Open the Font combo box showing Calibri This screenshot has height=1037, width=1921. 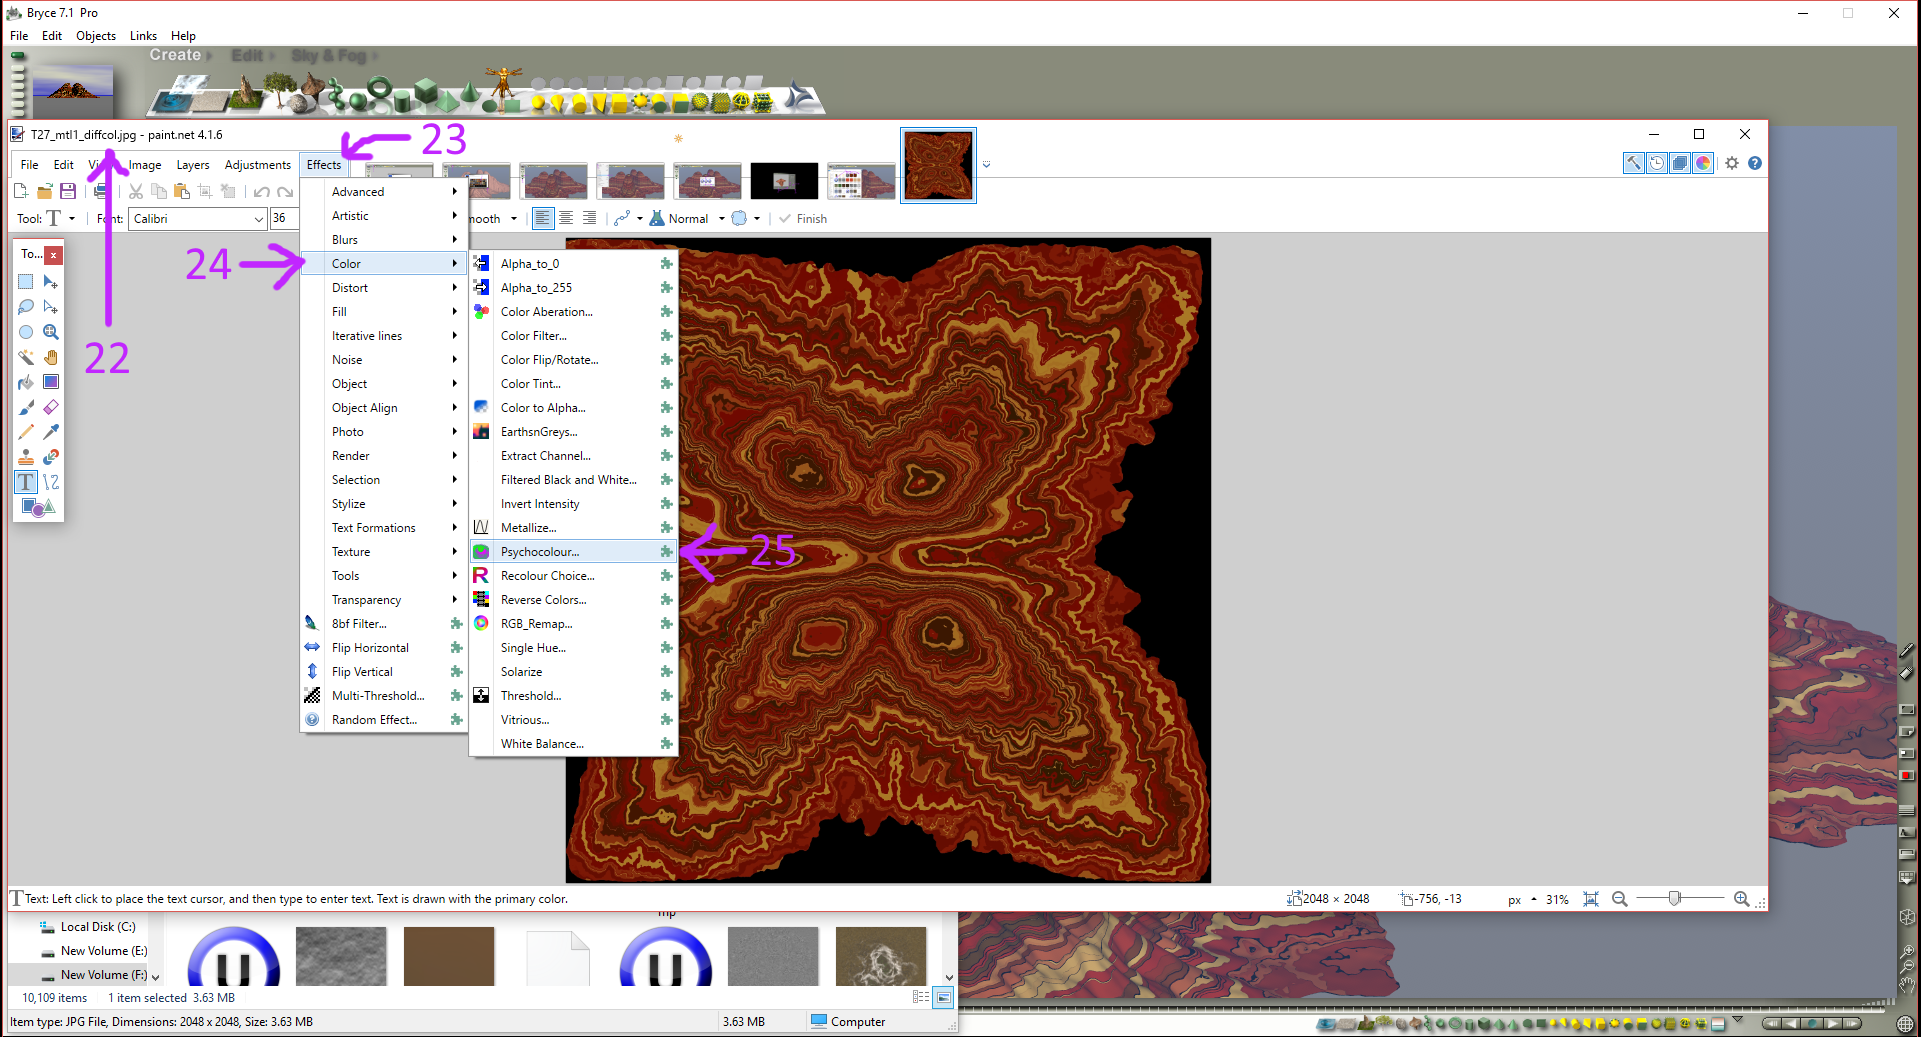(198, 219)
